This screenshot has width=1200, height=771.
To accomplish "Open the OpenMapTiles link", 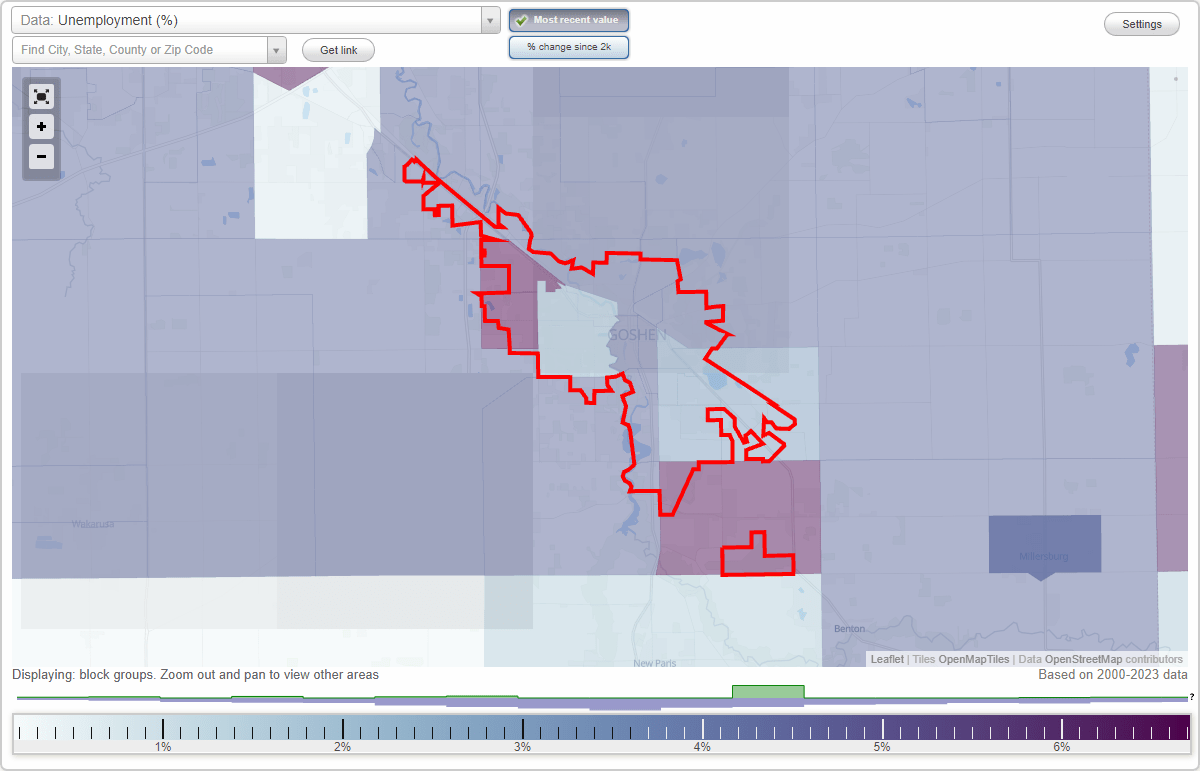I will [973, 660].
